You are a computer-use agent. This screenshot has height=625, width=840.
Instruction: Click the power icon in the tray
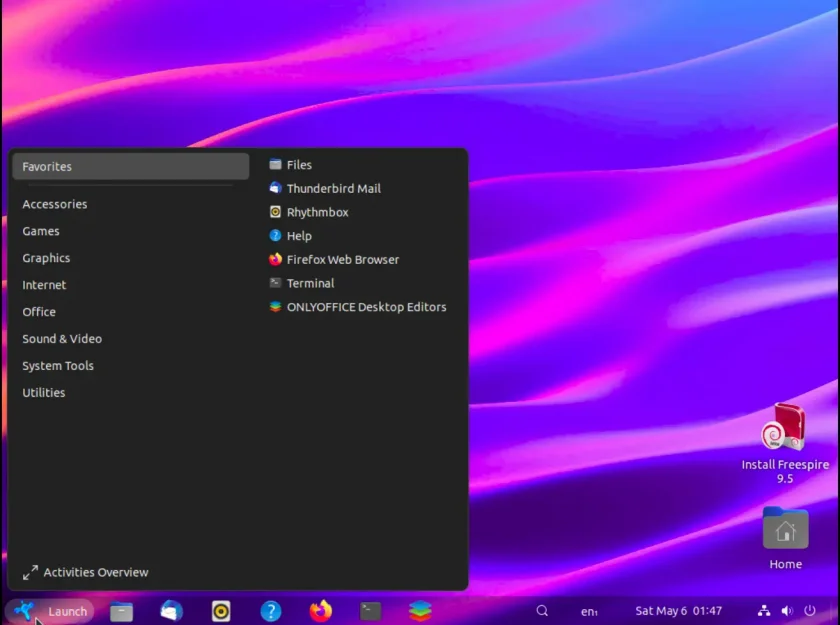810,611
